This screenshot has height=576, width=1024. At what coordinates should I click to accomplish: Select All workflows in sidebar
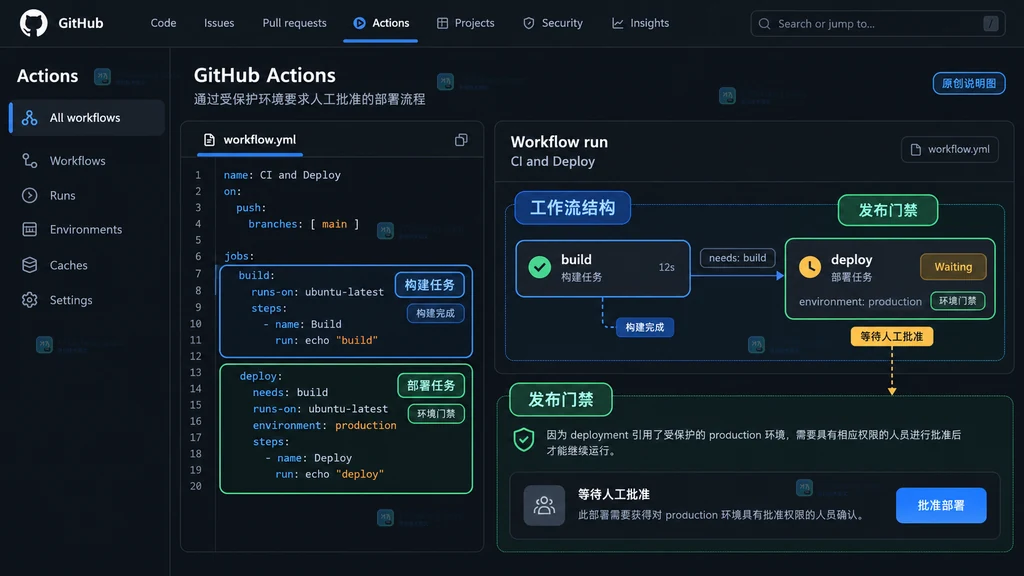click(x=87, y=118)
